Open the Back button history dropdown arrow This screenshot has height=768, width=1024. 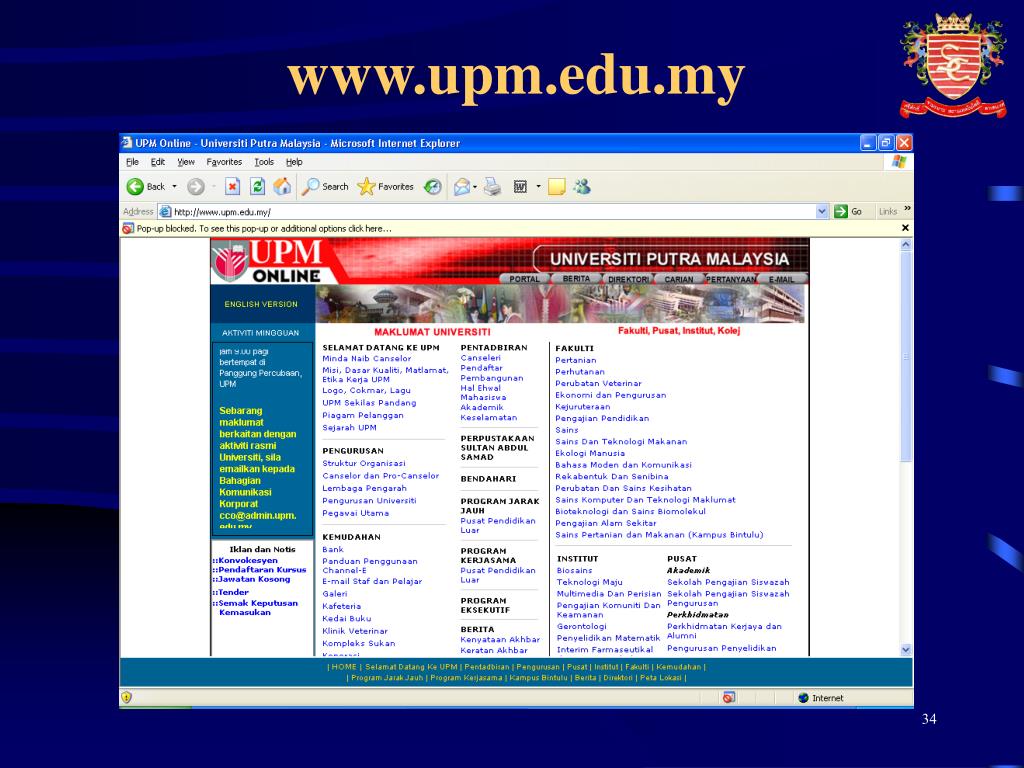click(174, 187)
